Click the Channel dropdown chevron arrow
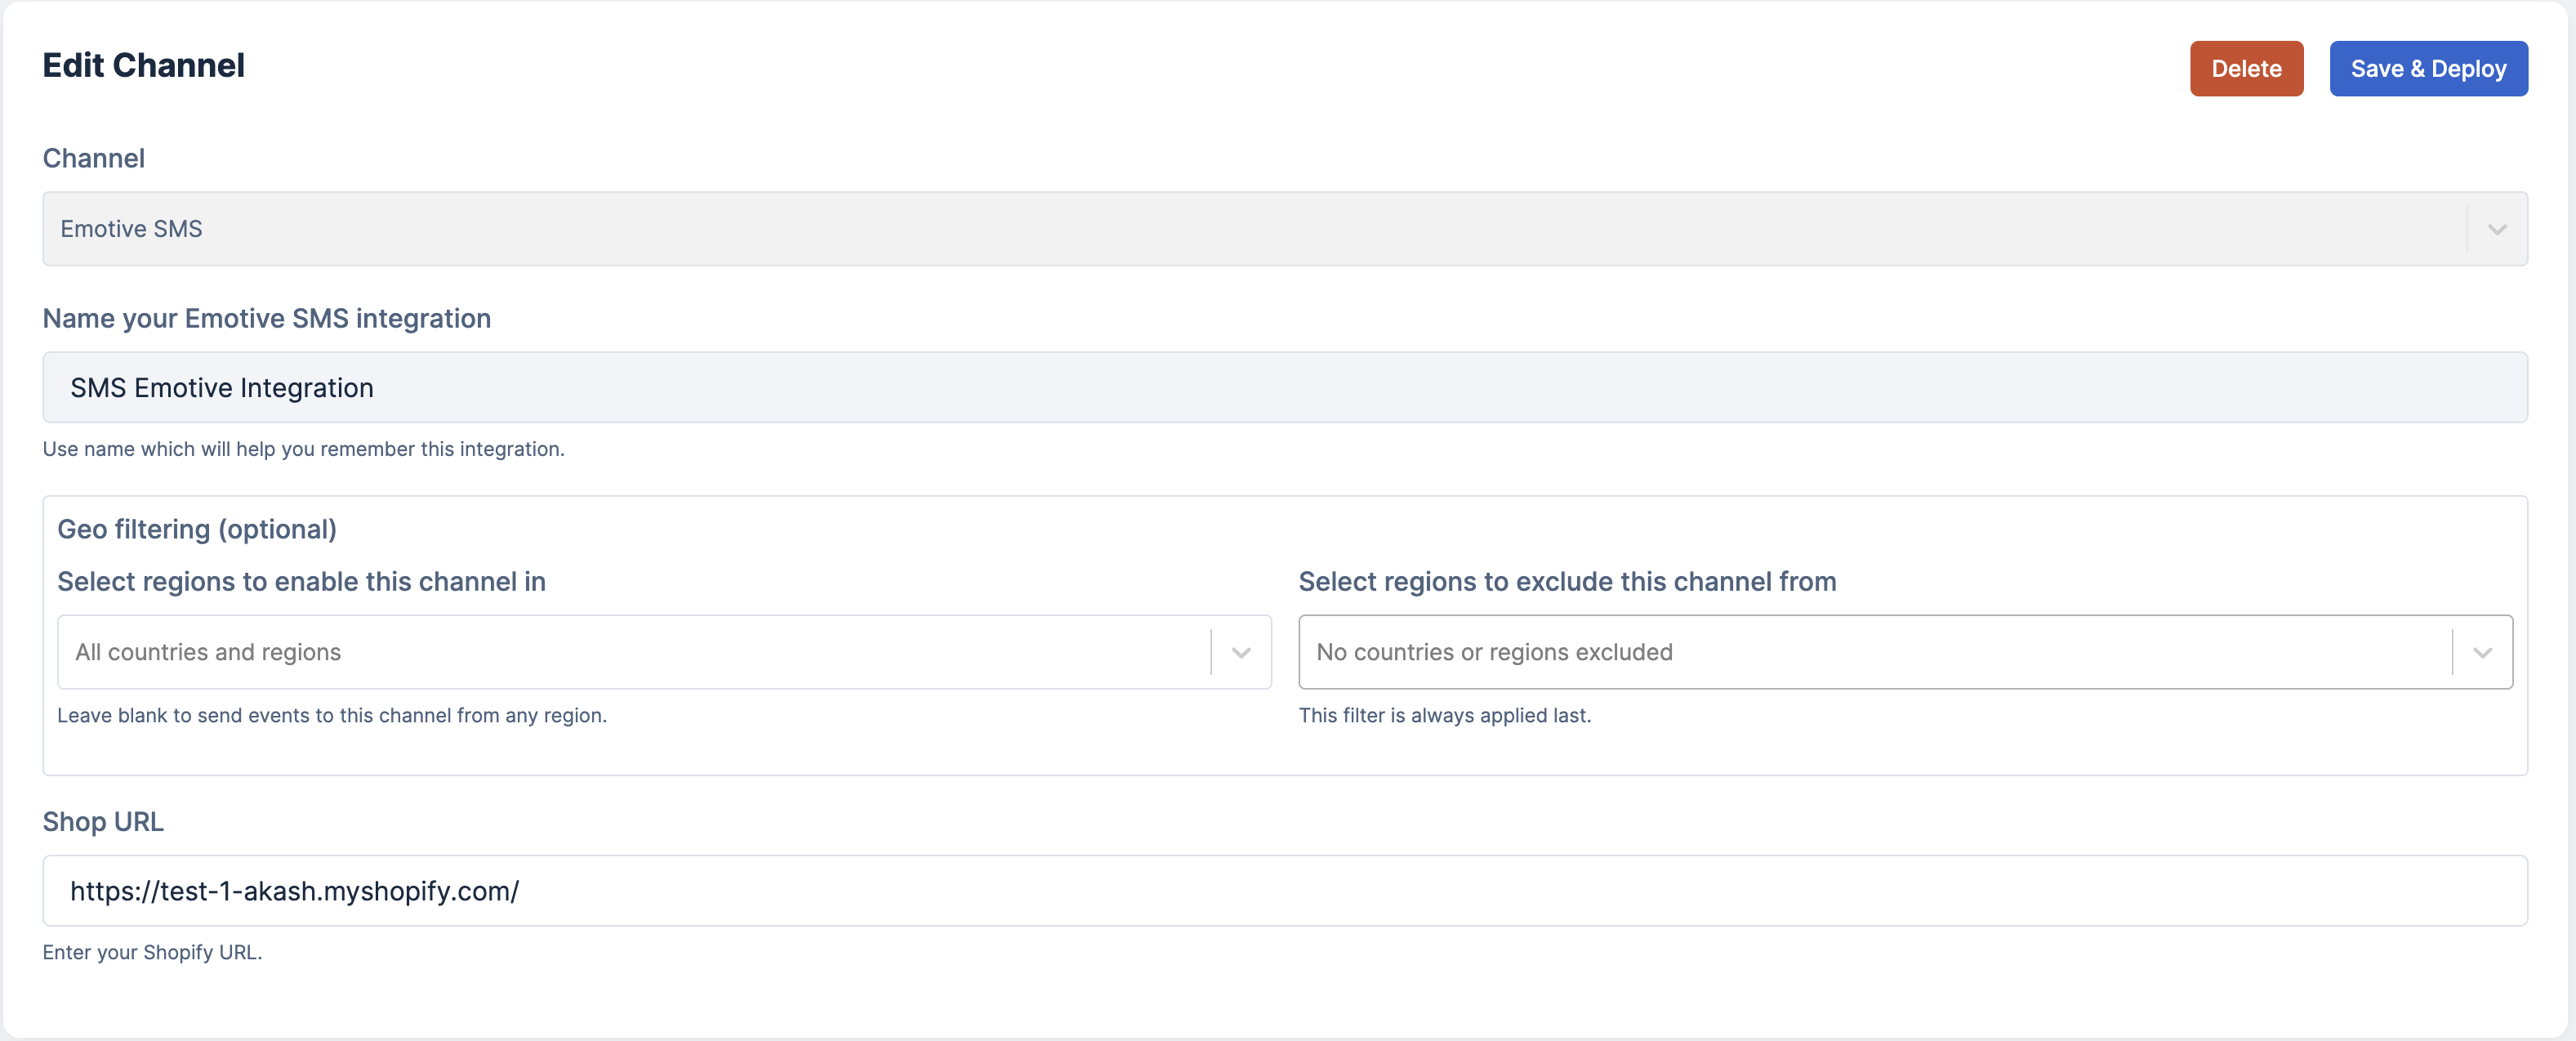This screenshot has height=1041, width=2576. coord(2496,230)
